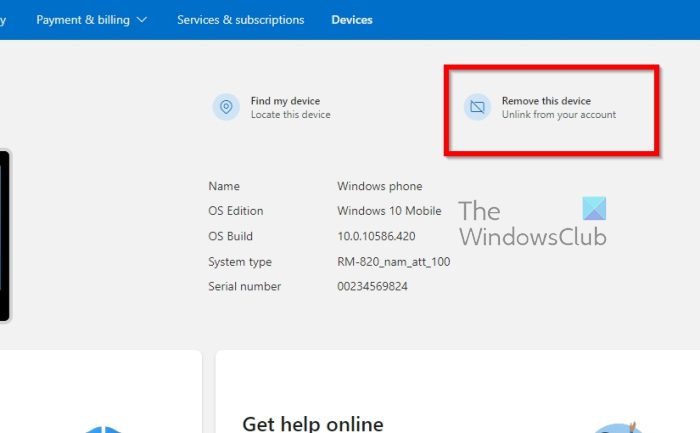Viewport: 700px width, 433px height.
Task: Click Unlink from your account subtitle
Action: pyautogui.click(x=558, y=115)
